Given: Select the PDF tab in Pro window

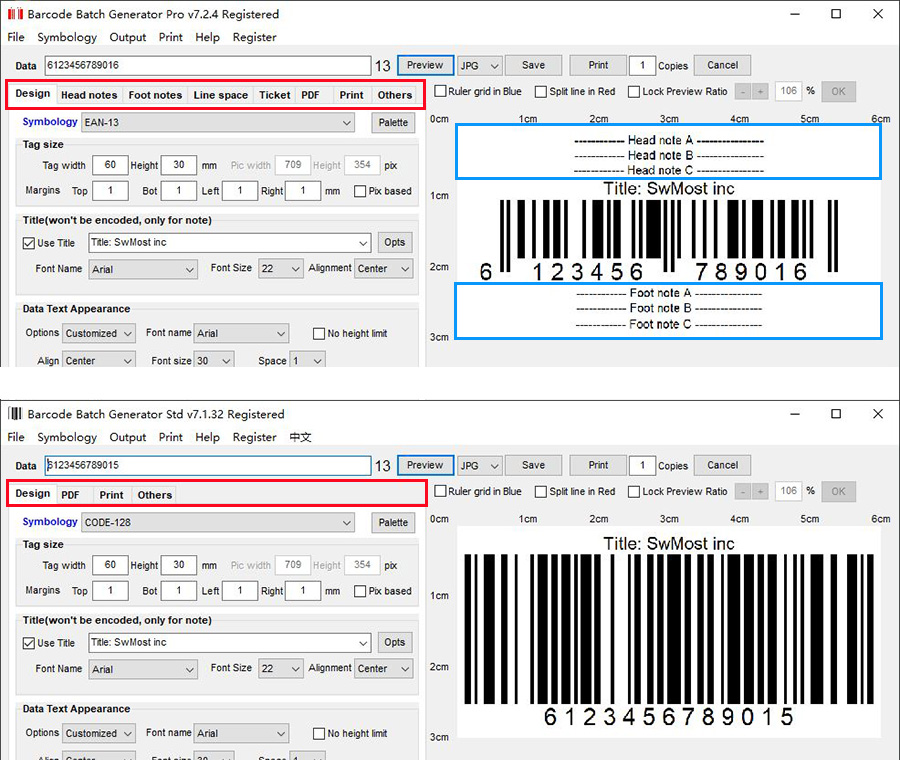Looking at the screenshot, I should coord(311,95).
